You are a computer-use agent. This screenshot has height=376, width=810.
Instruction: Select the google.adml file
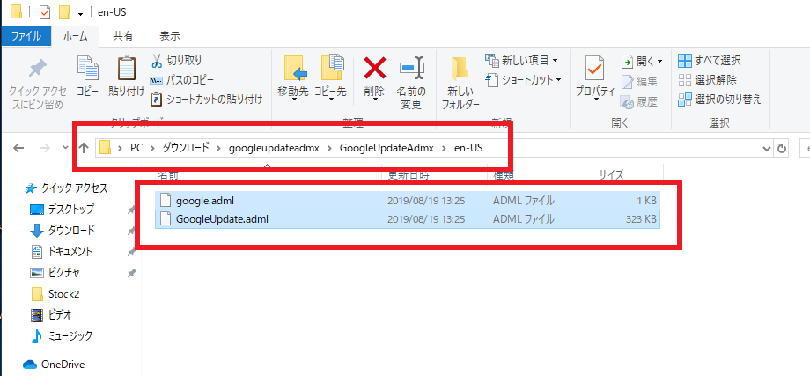point(407,200)
